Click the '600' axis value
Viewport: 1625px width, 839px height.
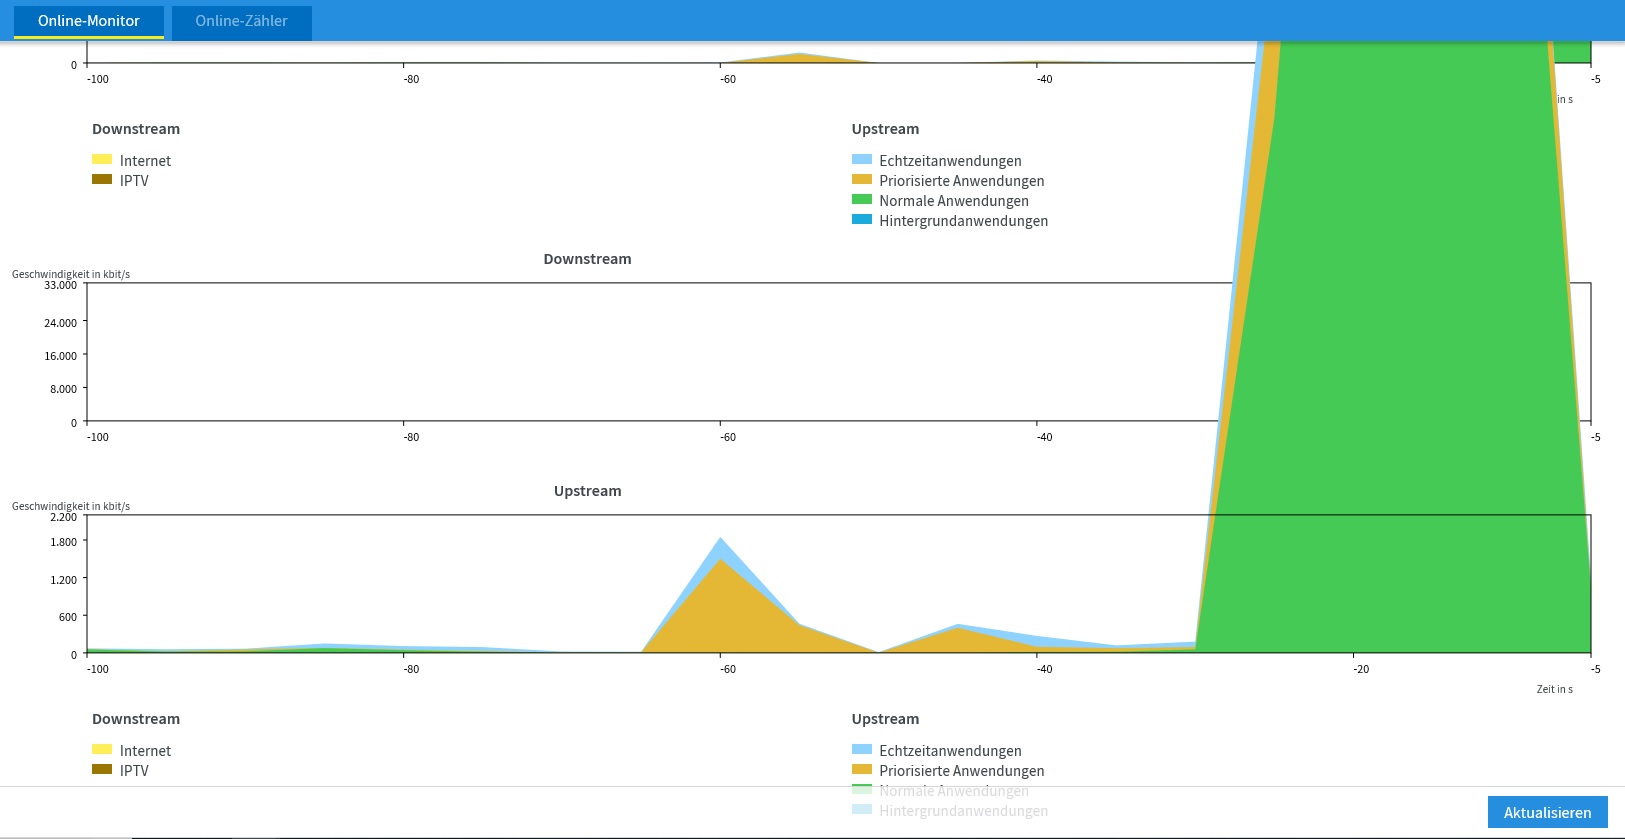pos(67,617)
